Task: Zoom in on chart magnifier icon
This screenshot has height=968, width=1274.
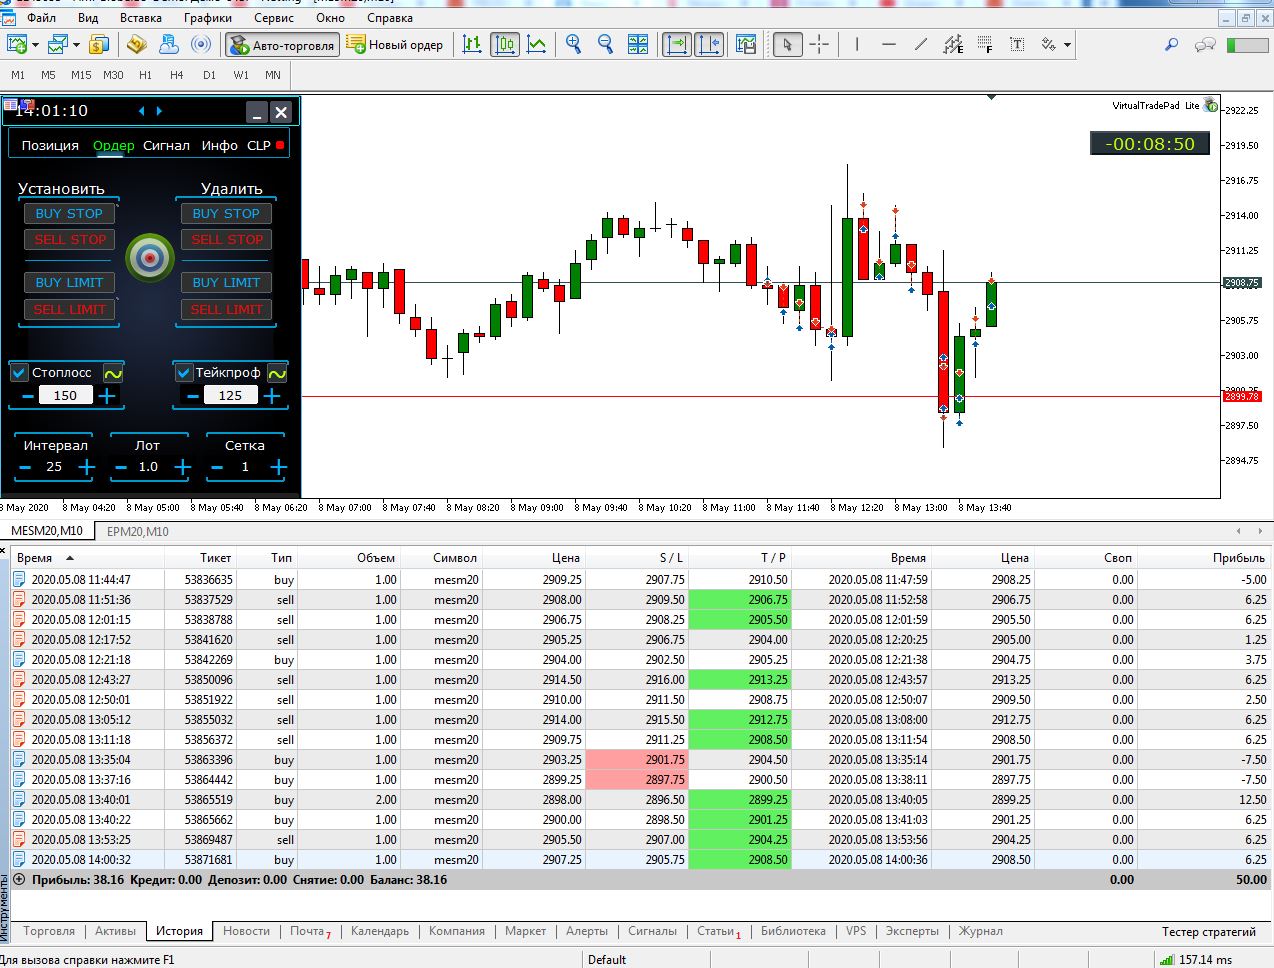Action: coord(573,44)
